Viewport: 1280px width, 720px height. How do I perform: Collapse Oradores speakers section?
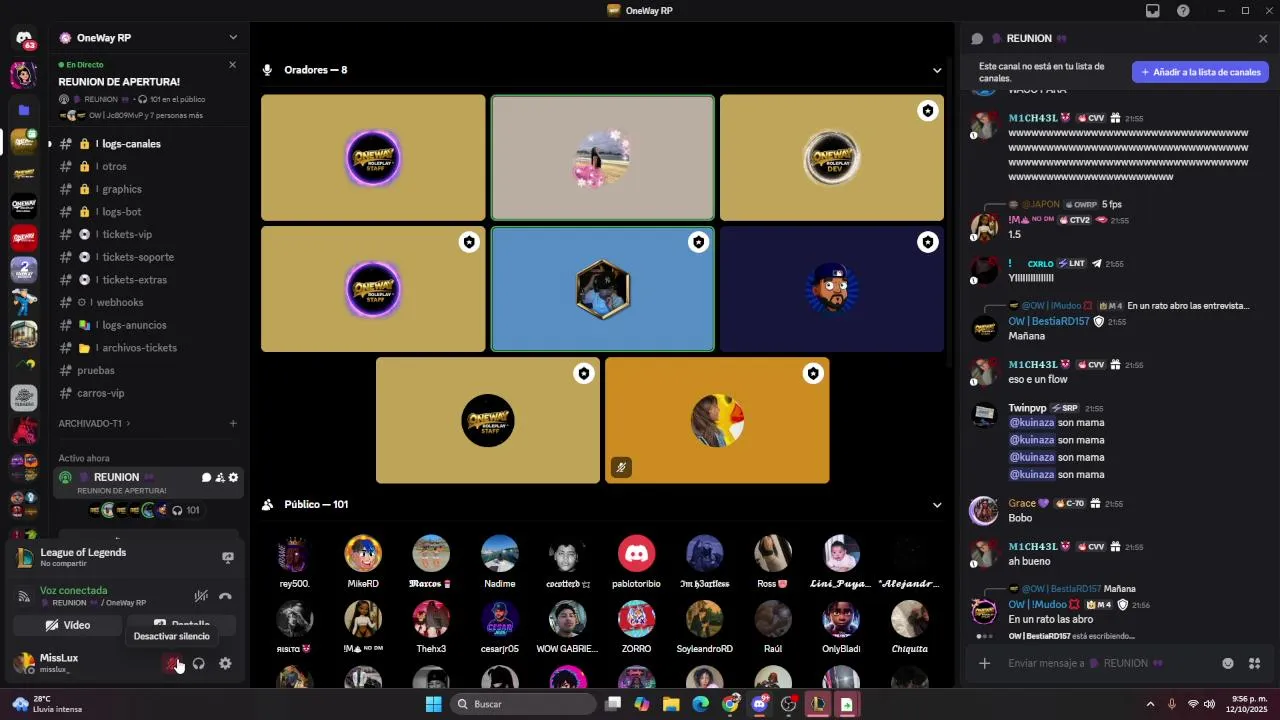pos(937,70)
